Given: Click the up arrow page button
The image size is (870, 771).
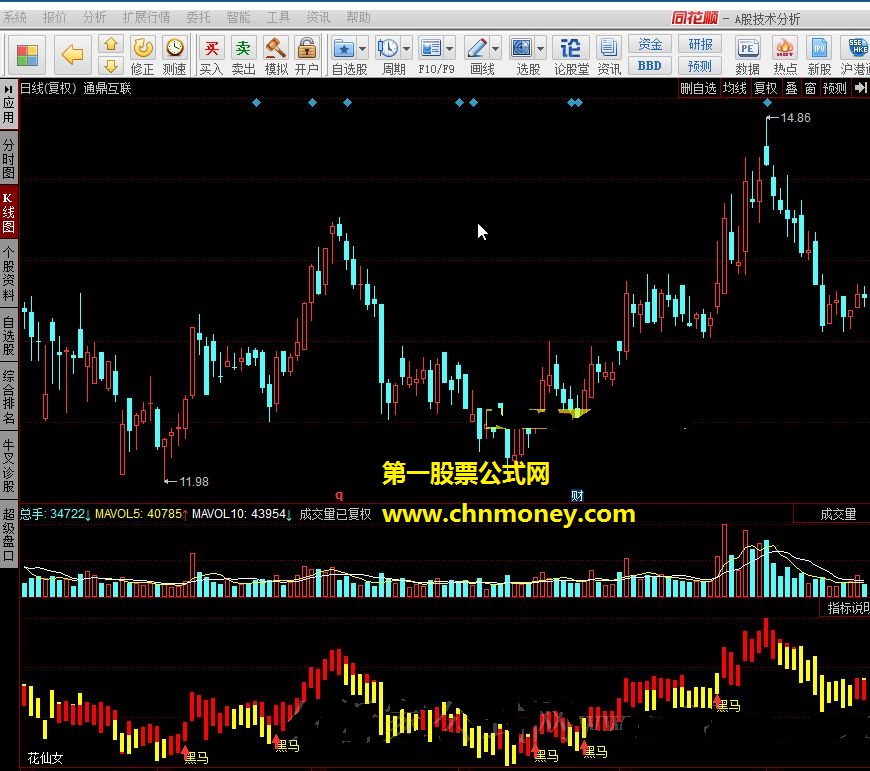Looking at the screenshot, I should coord(111,44).
